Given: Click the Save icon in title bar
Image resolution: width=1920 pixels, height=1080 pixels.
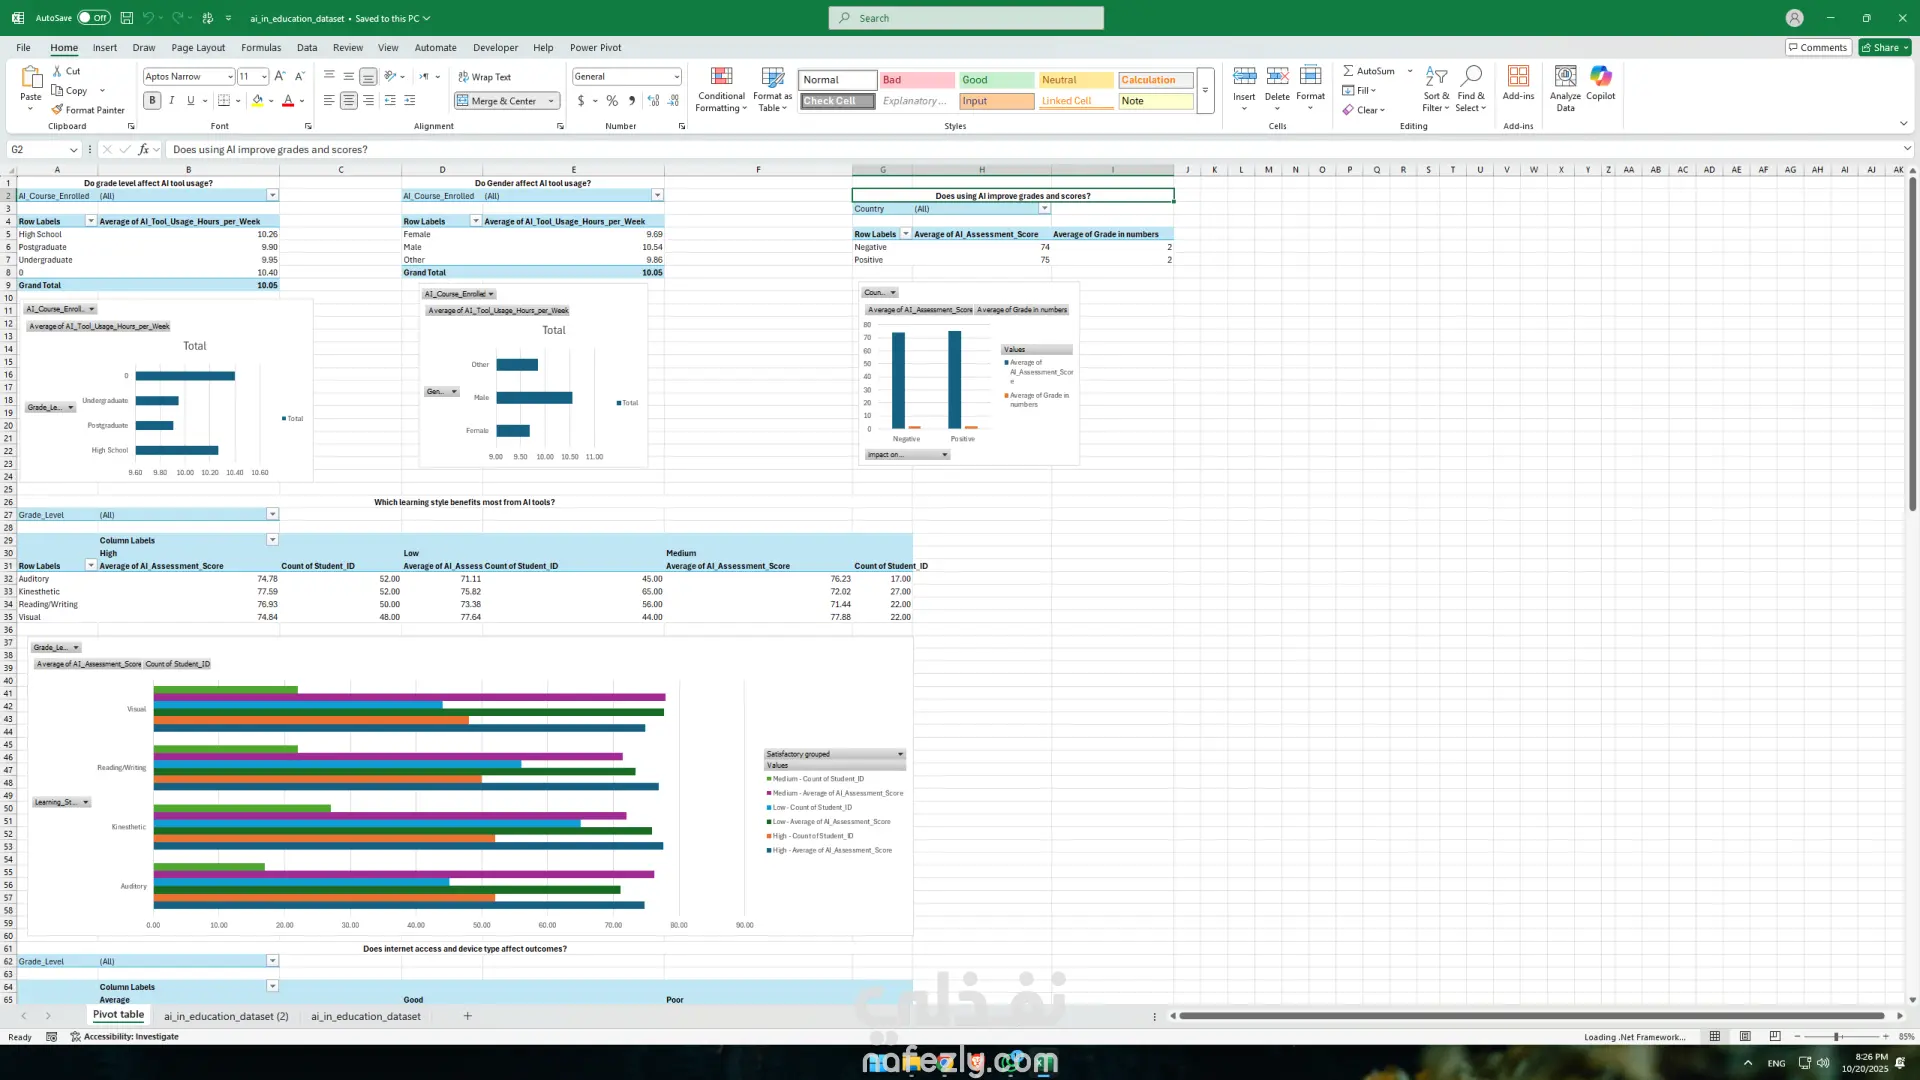Looking at the screenshot, I should pyautogui.click(x=127, y=18).
